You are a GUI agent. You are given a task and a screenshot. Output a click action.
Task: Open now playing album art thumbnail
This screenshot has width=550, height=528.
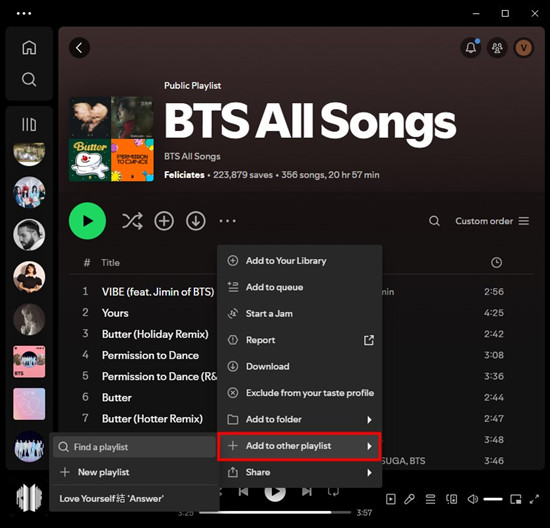click(x=29, y=497)
